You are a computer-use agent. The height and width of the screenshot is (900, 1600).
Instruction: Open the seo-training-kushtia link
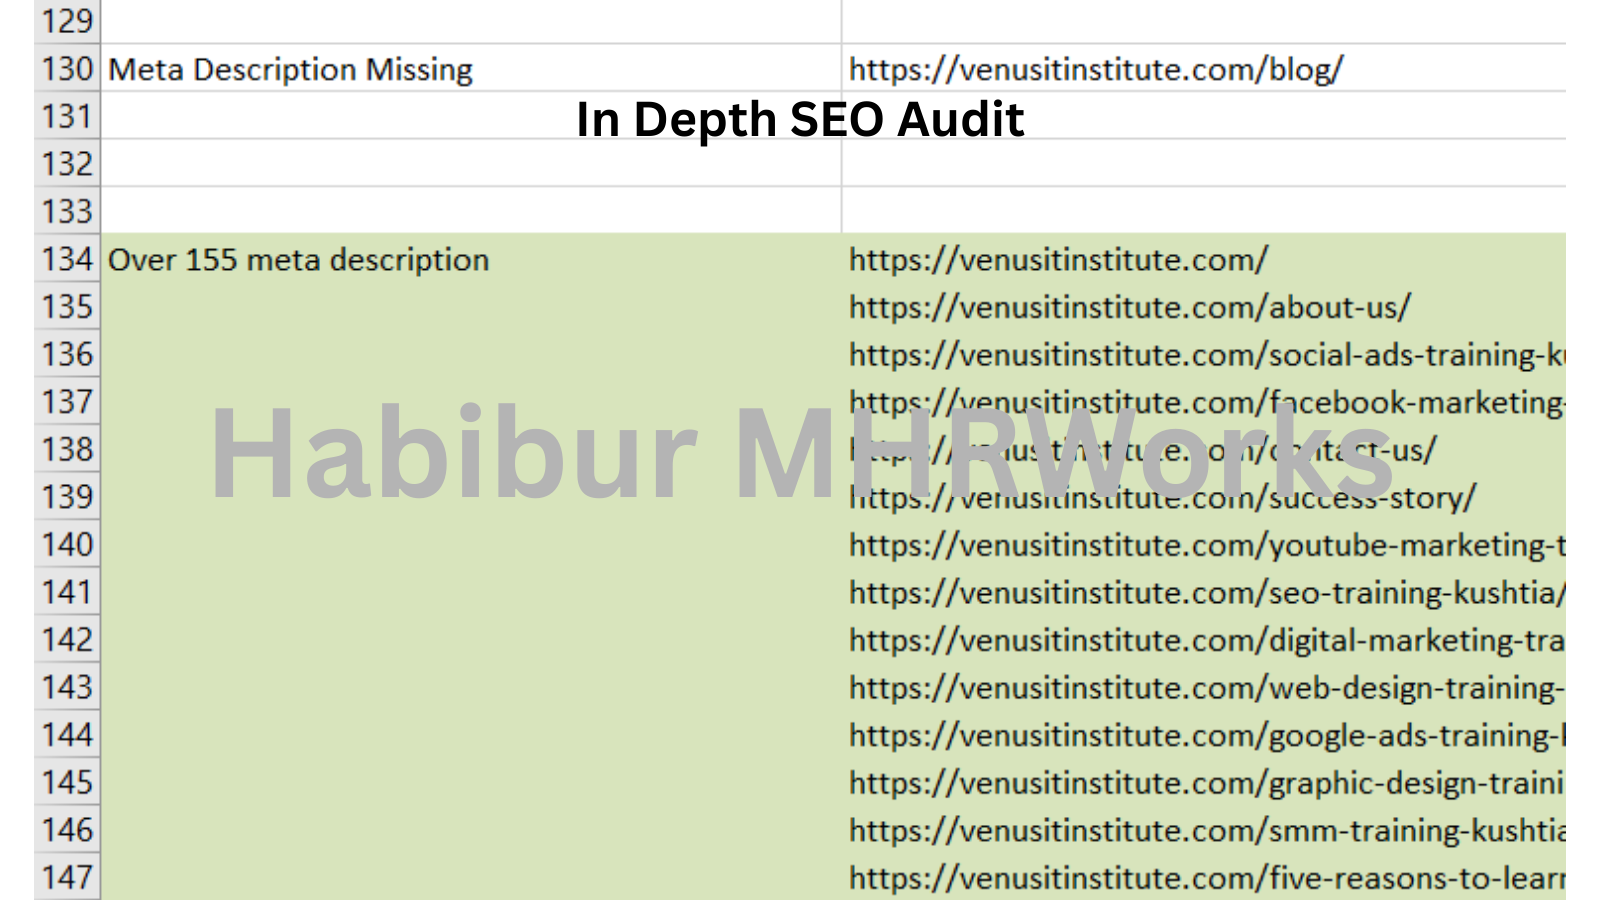click(1206, 592)
